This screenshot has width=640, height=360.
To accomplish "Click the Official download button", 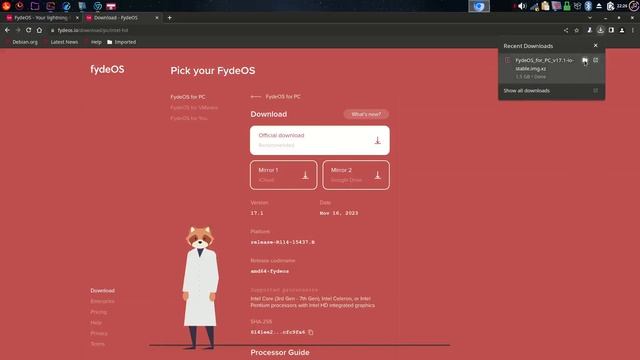I will click(x=320, y=140).
